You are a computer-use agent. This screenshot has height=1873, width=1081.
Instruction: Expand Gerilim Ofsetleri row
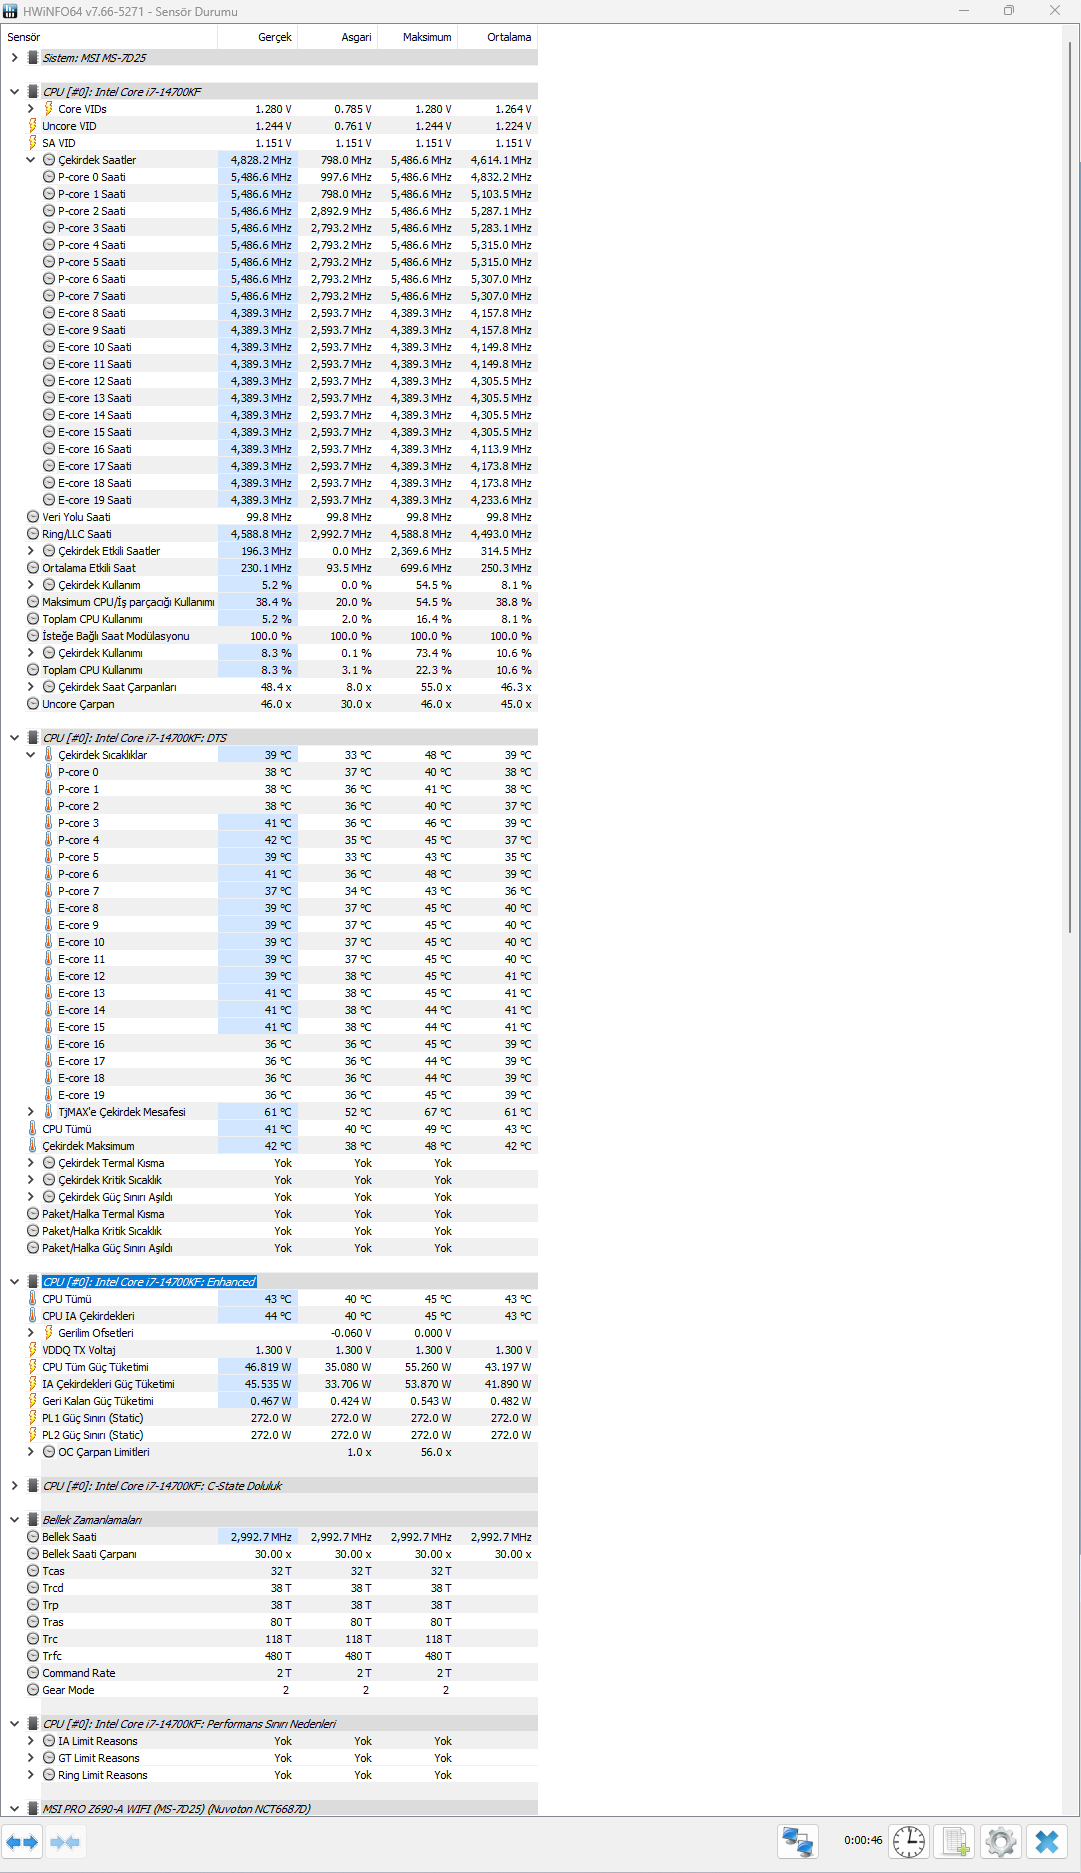30,1333
